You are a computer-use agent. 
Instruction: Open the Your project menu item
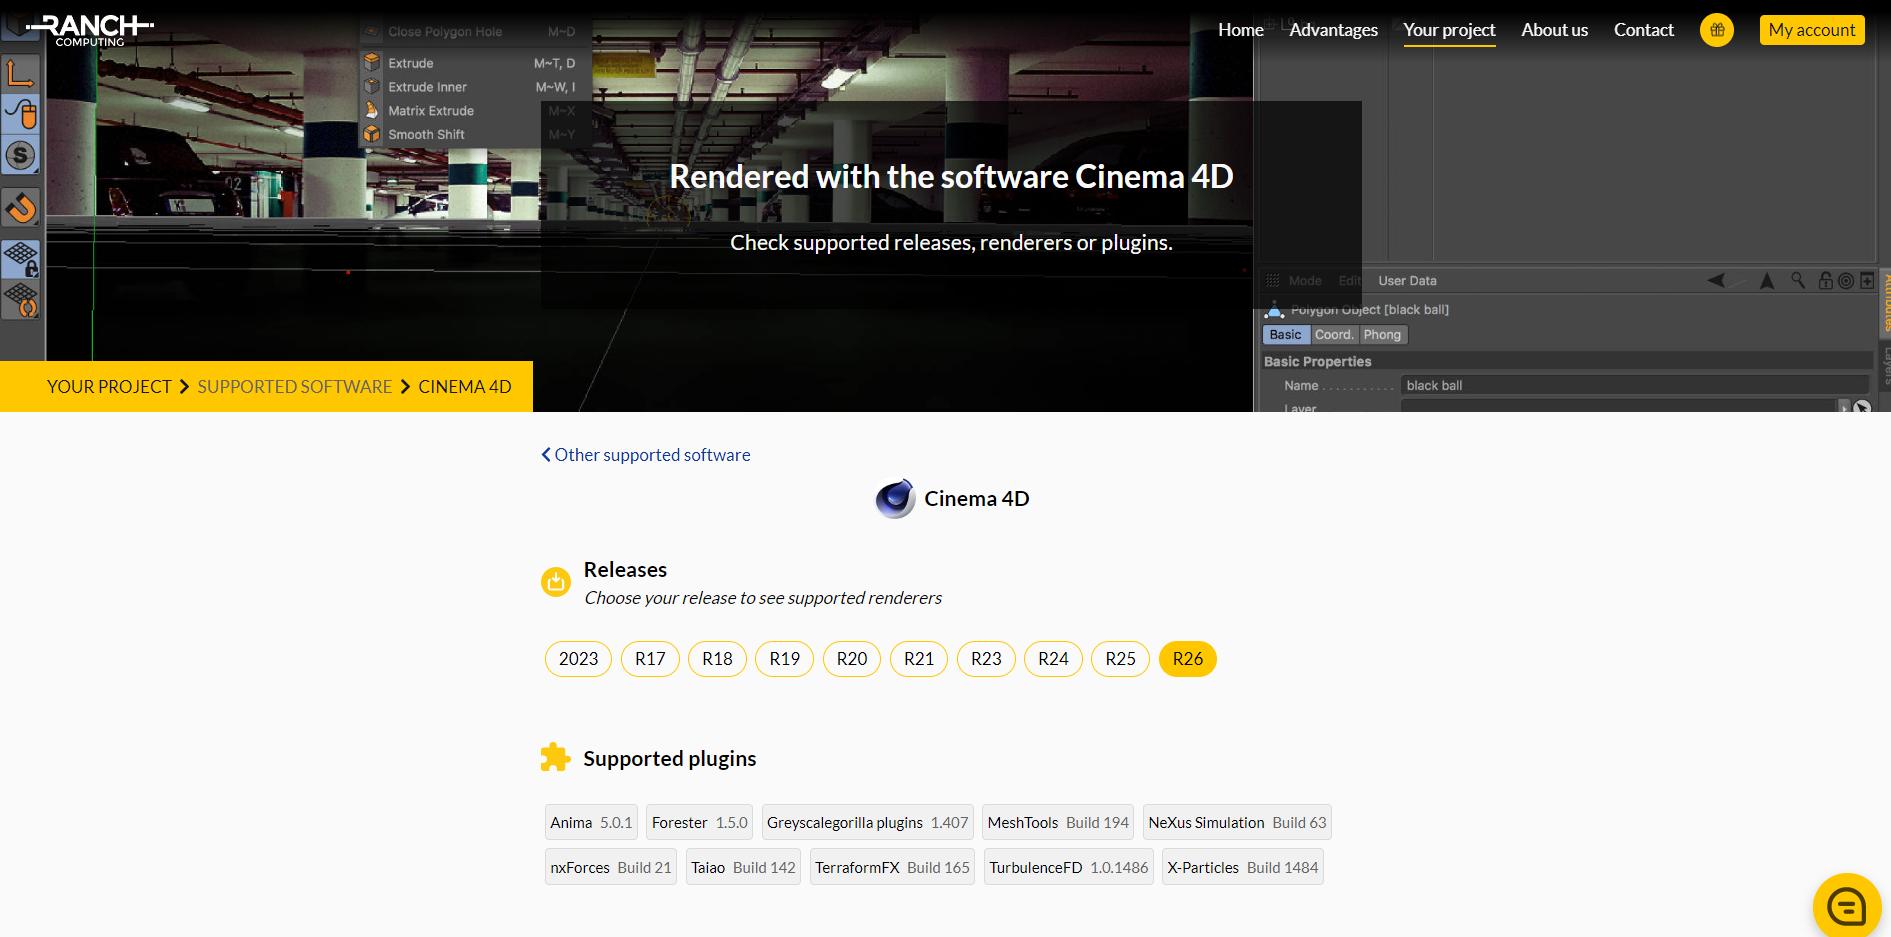1449,30
